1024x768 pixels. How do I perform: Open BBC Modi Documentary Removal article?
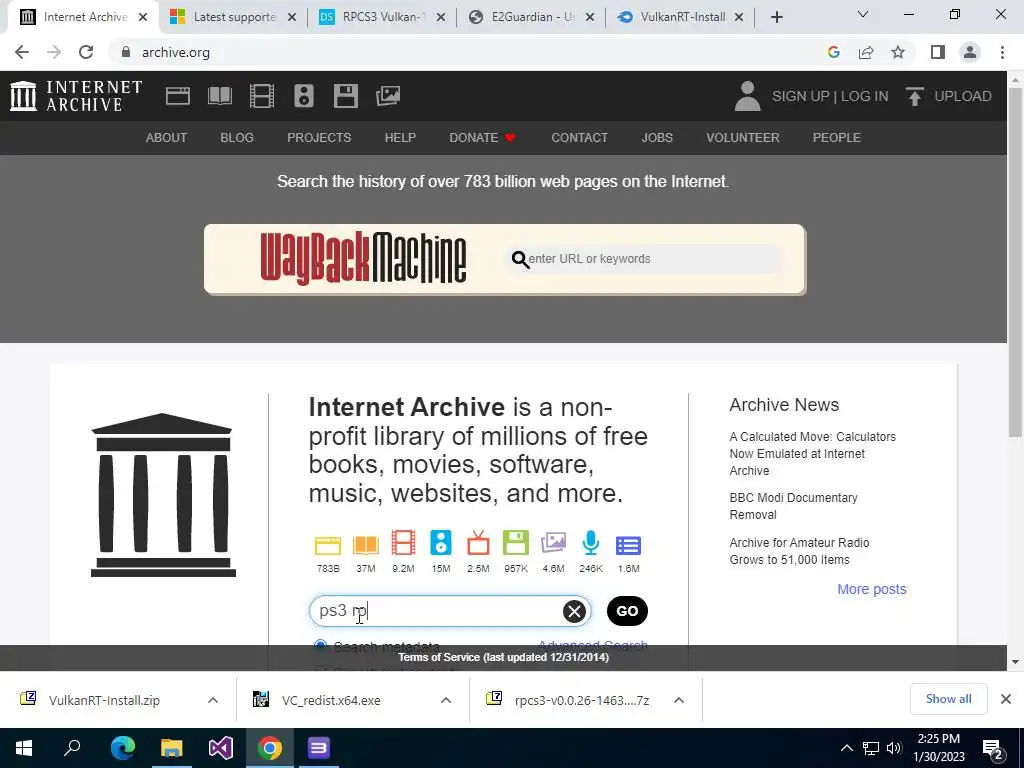793,506
